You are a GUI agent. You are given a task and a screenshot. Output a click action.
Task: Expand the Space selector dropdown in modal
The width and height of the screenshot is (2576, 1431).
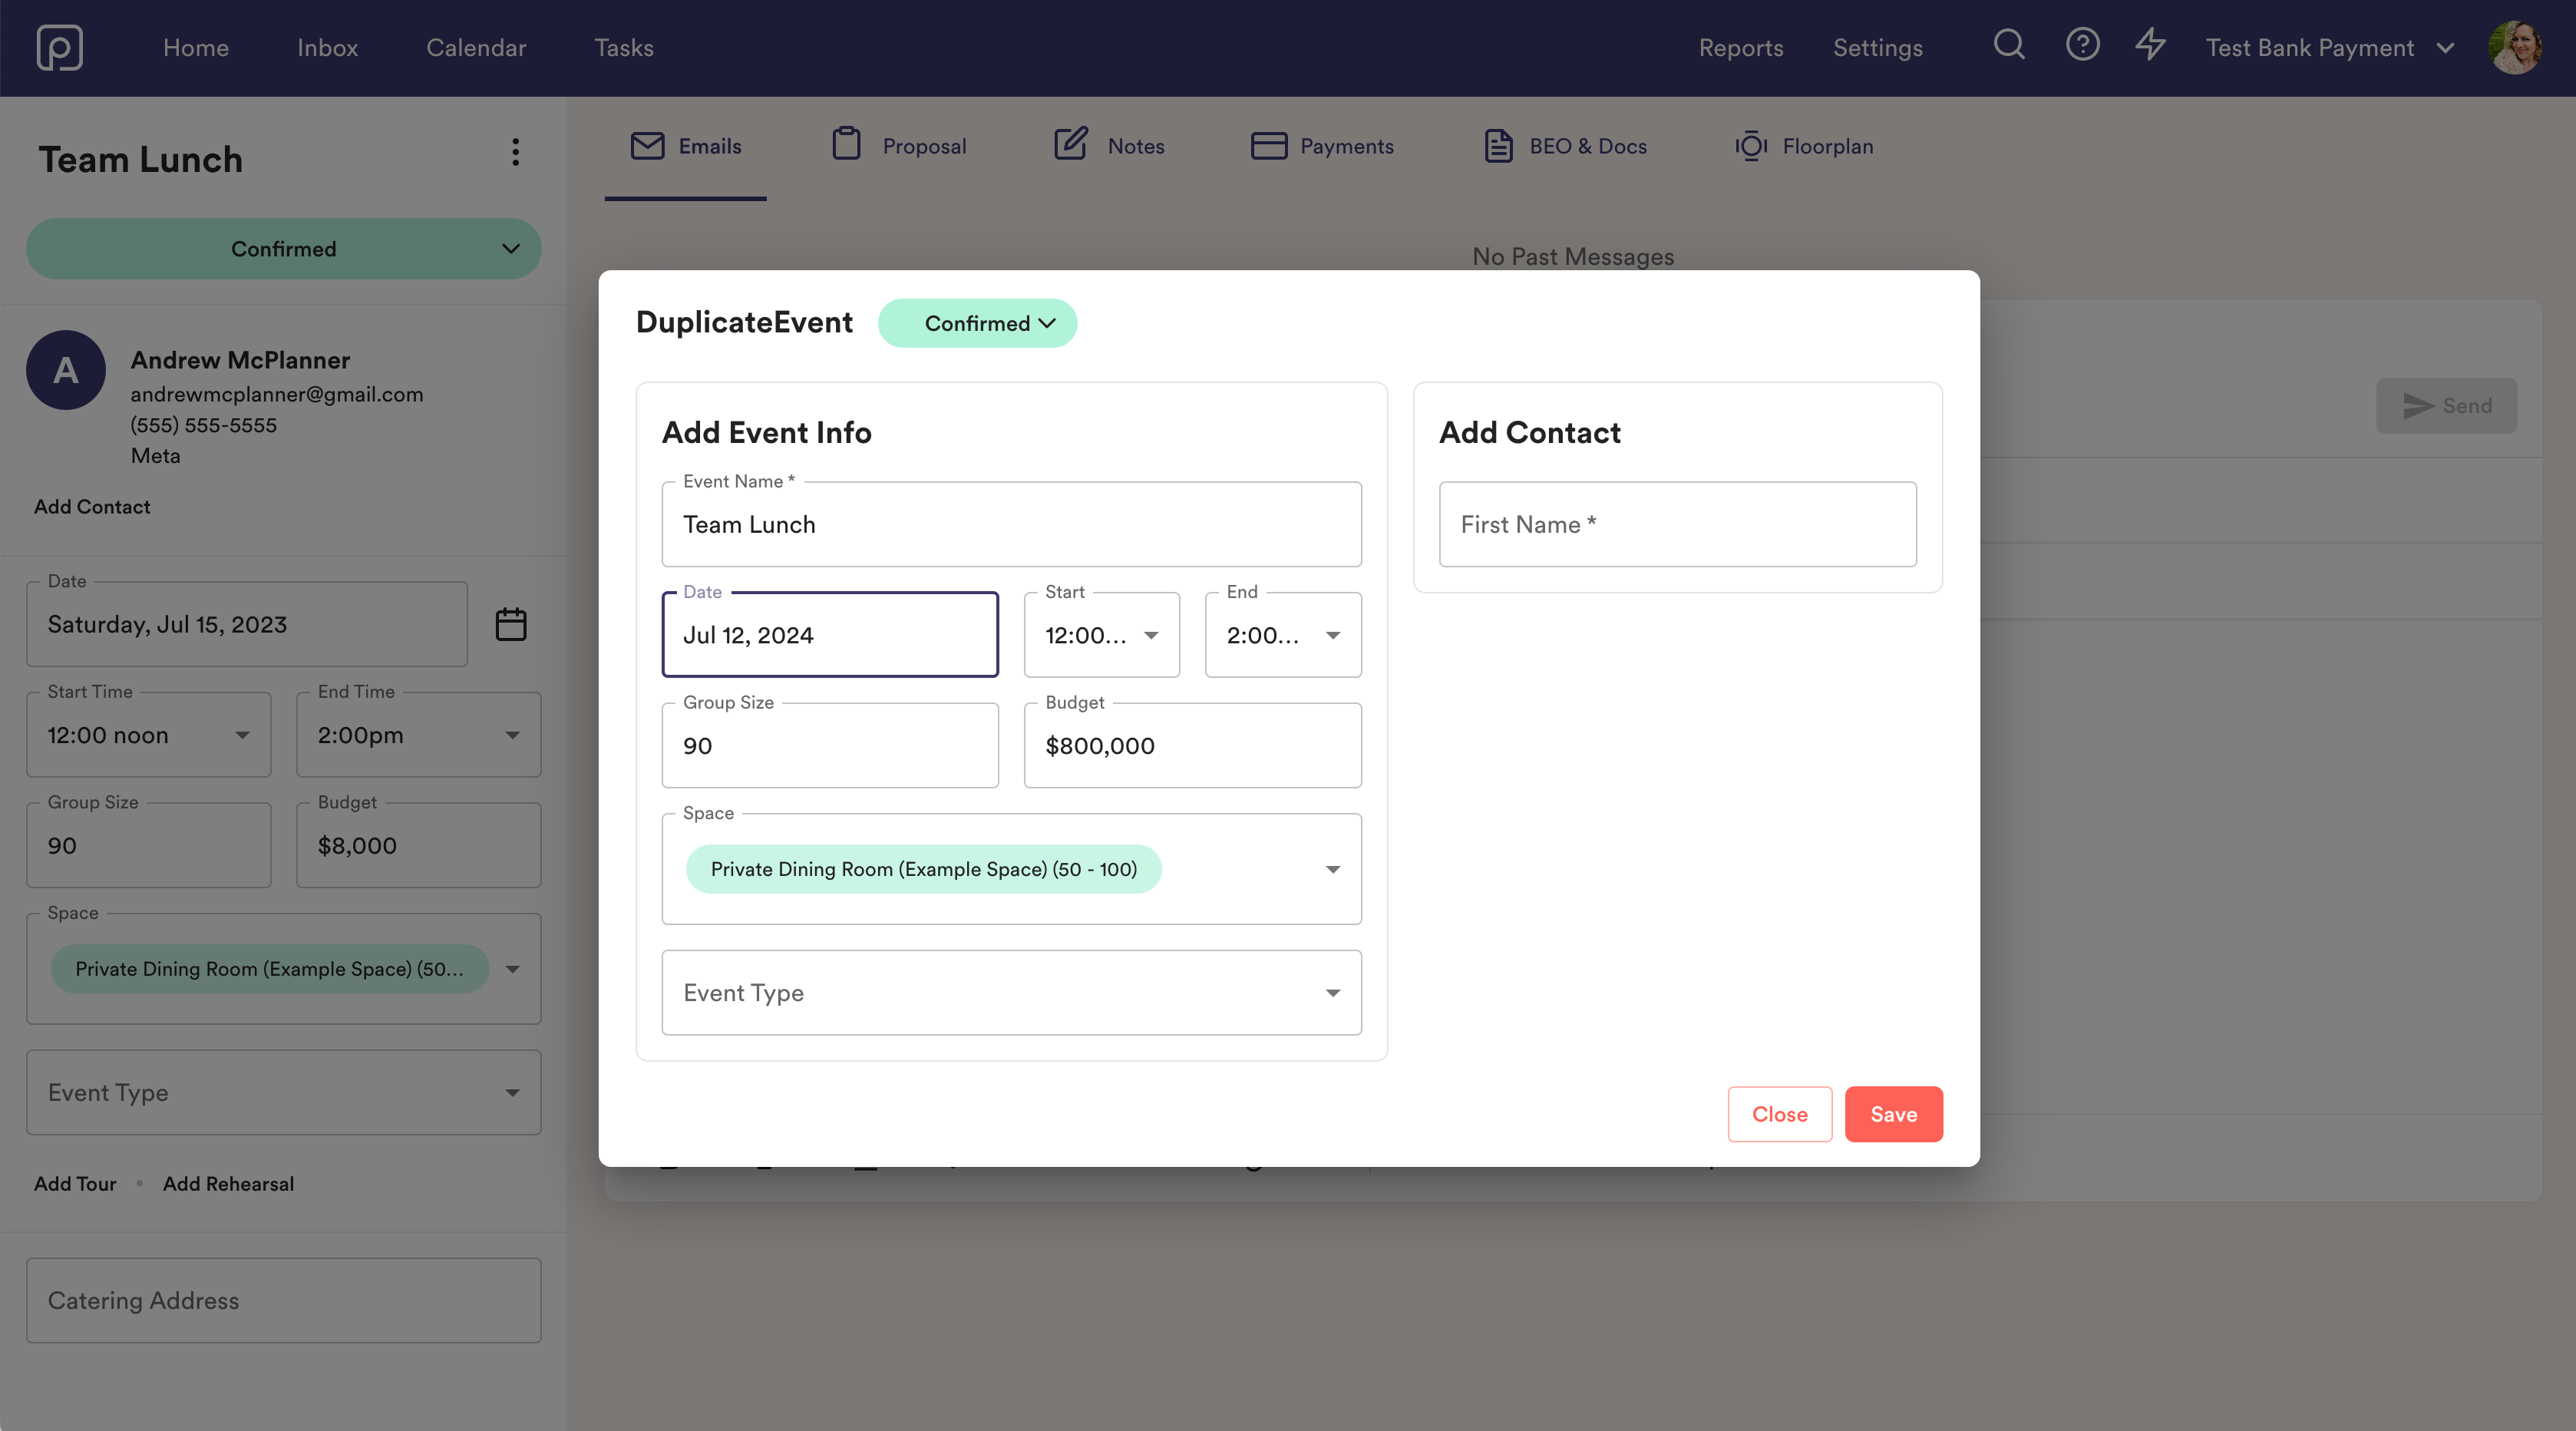point(1334,867)
